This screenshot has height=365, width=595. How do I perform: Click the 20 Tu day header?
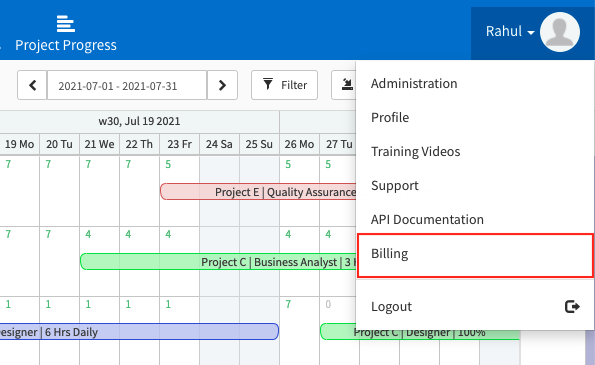60,144
